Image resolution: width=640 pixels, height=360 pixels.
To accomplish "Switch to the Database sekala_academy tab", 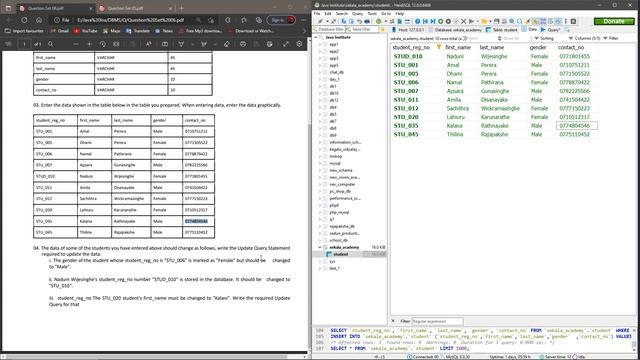I will [455, 30].
